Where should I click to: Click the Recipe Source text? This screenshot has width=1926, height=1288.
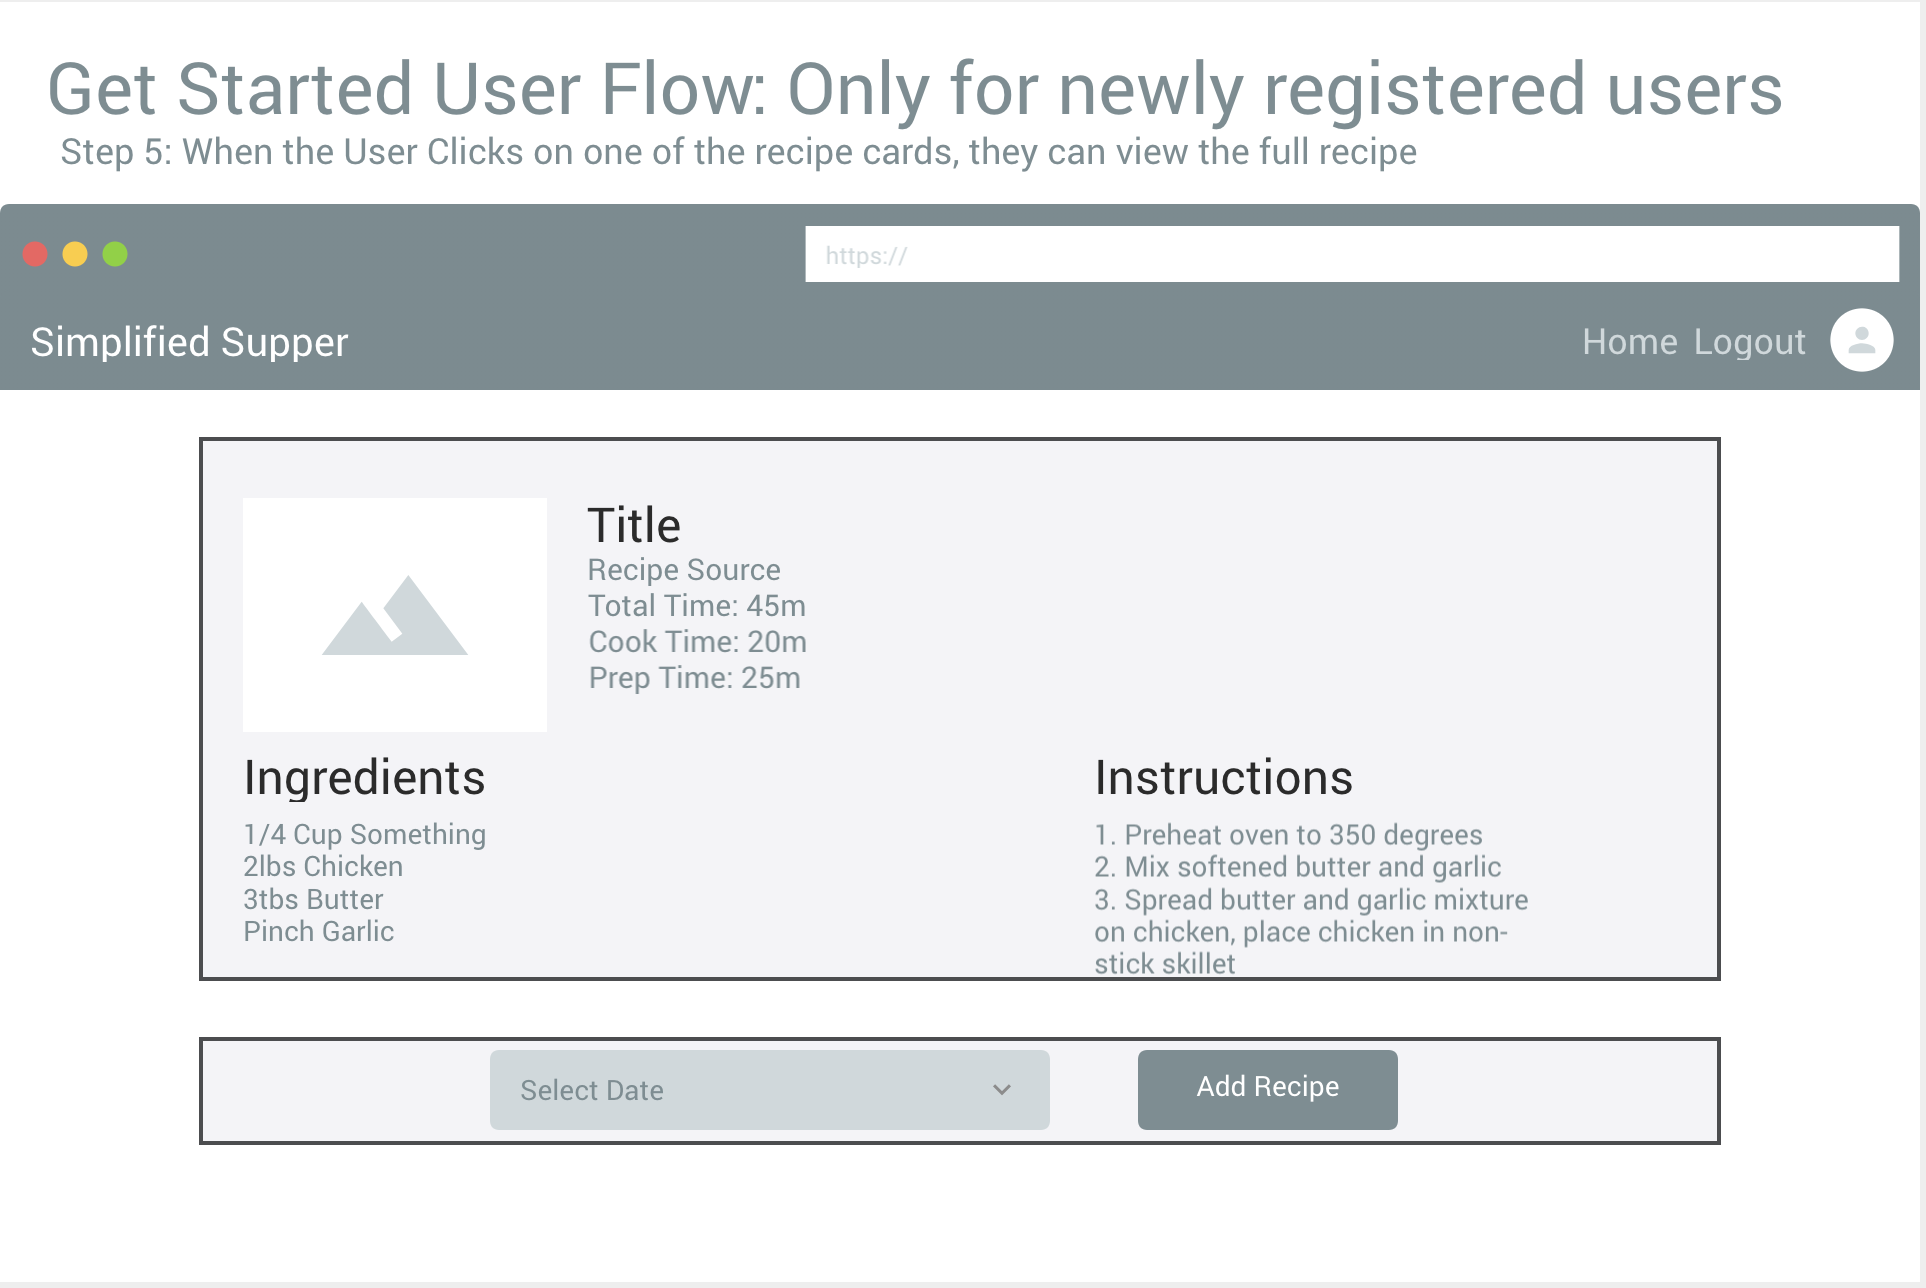[684, 570]
